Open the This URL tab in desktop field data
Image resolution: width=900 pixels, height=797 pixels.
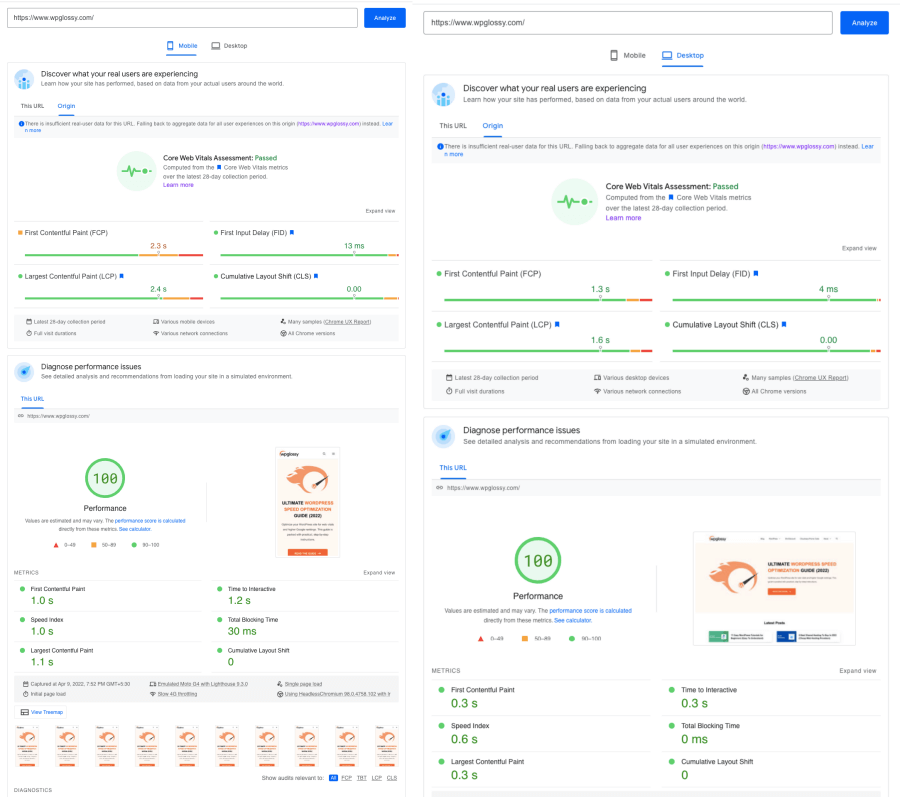(x=453, y=126)
